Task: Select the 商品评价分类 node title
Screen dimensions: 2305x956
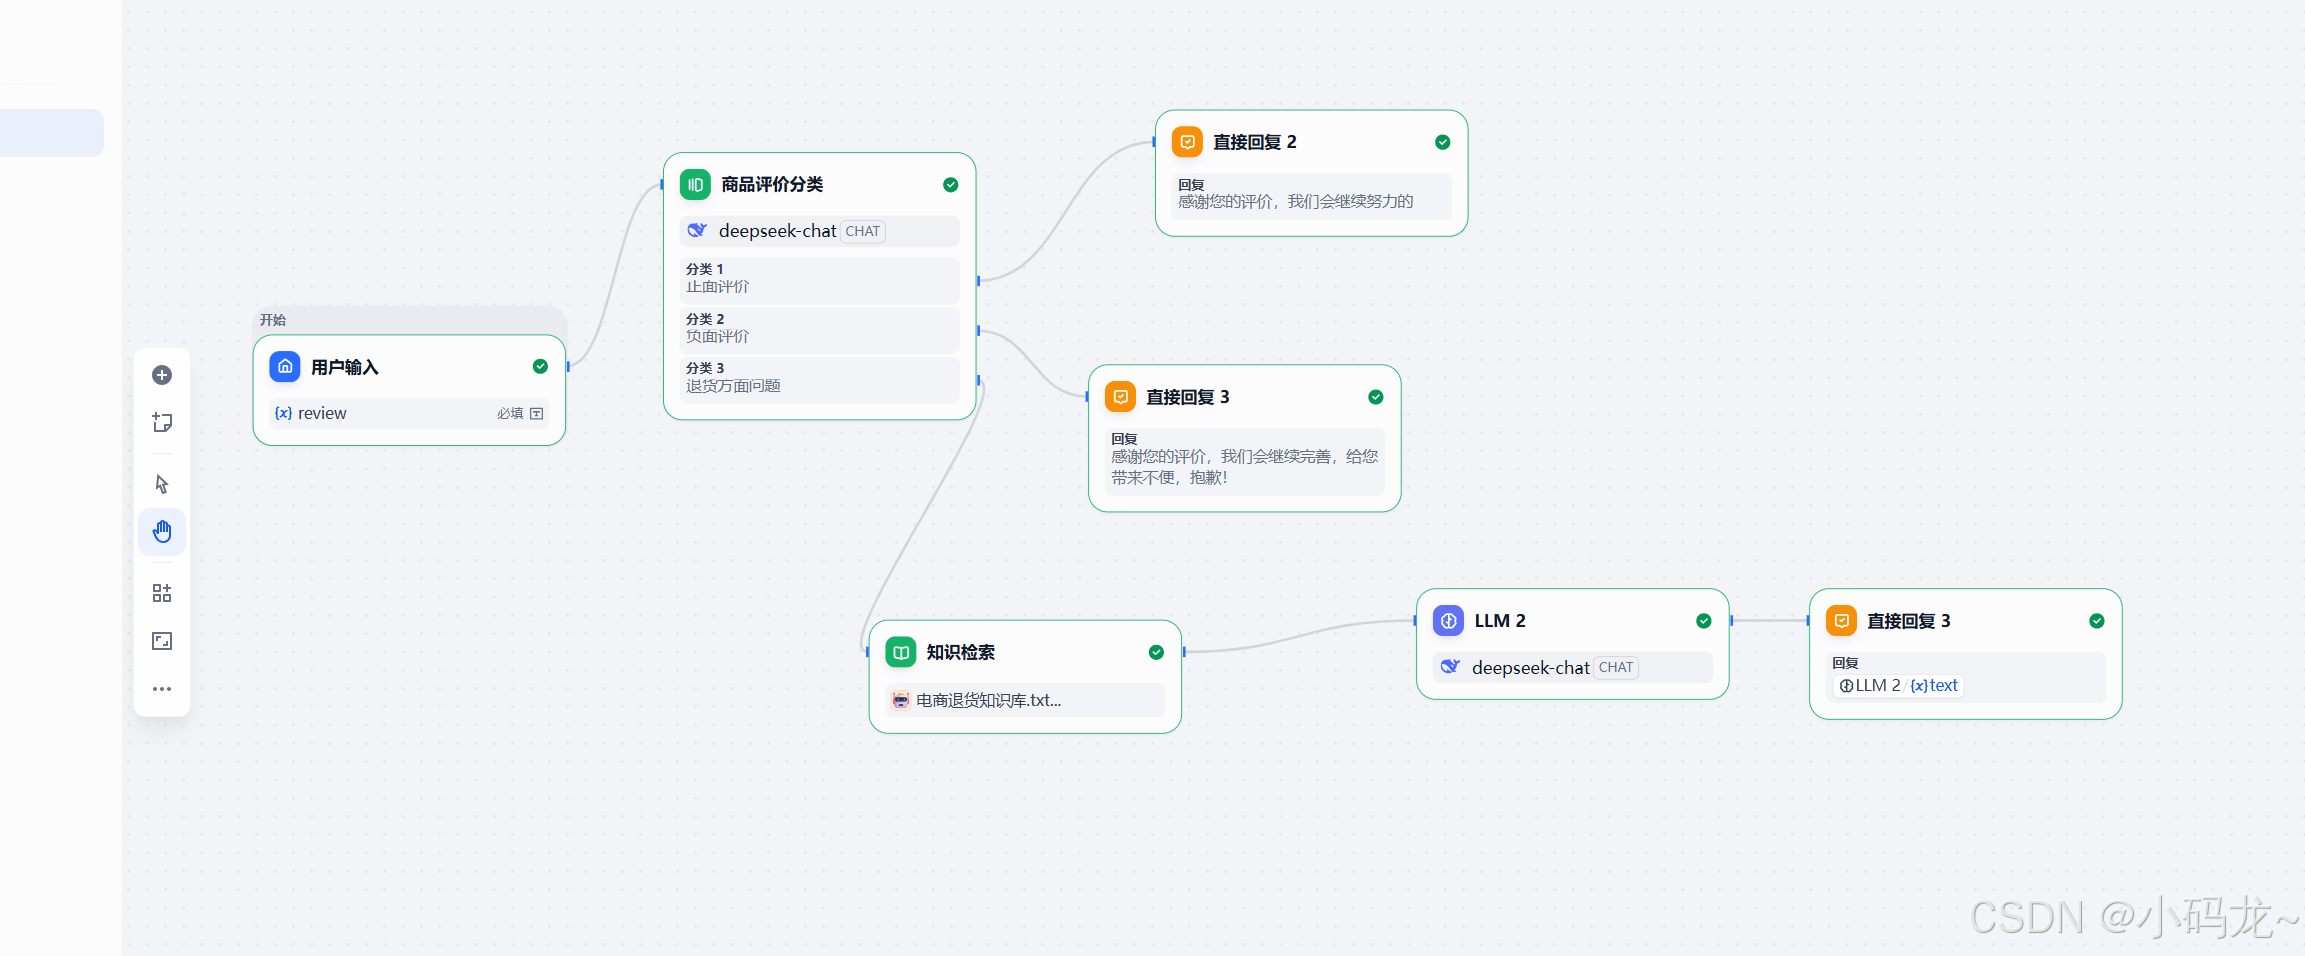Action: (x=772, y=185)
